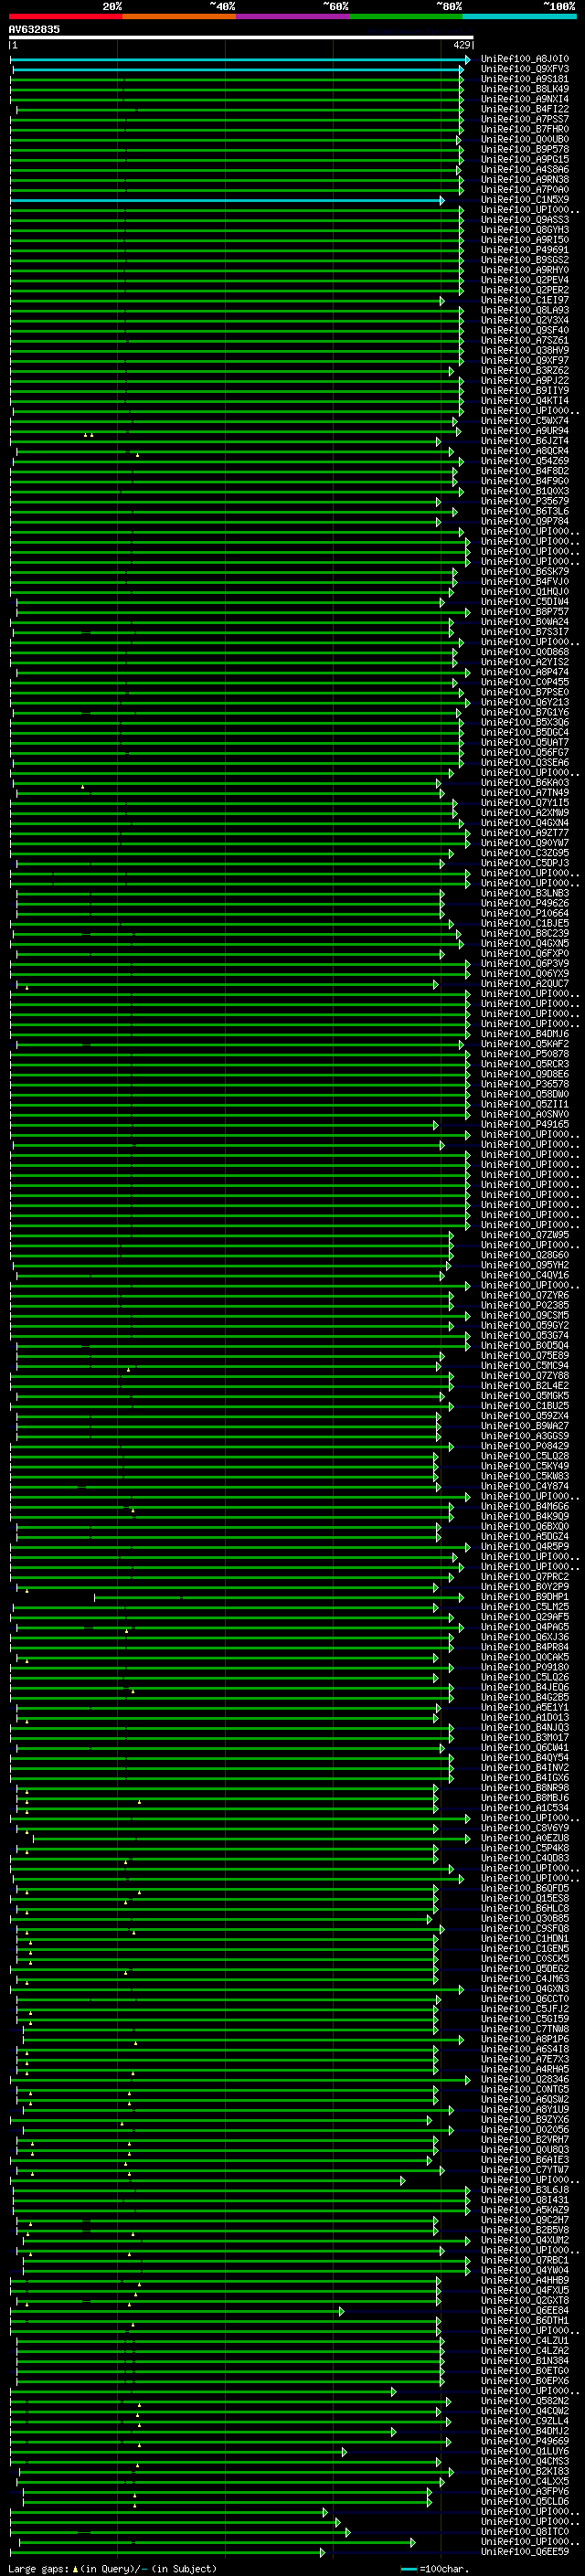Click the short alignment bar for UniRef100_Q6EE84
The height and width of the screenshot is (2576, 585).
click(x=177, y=2311)
